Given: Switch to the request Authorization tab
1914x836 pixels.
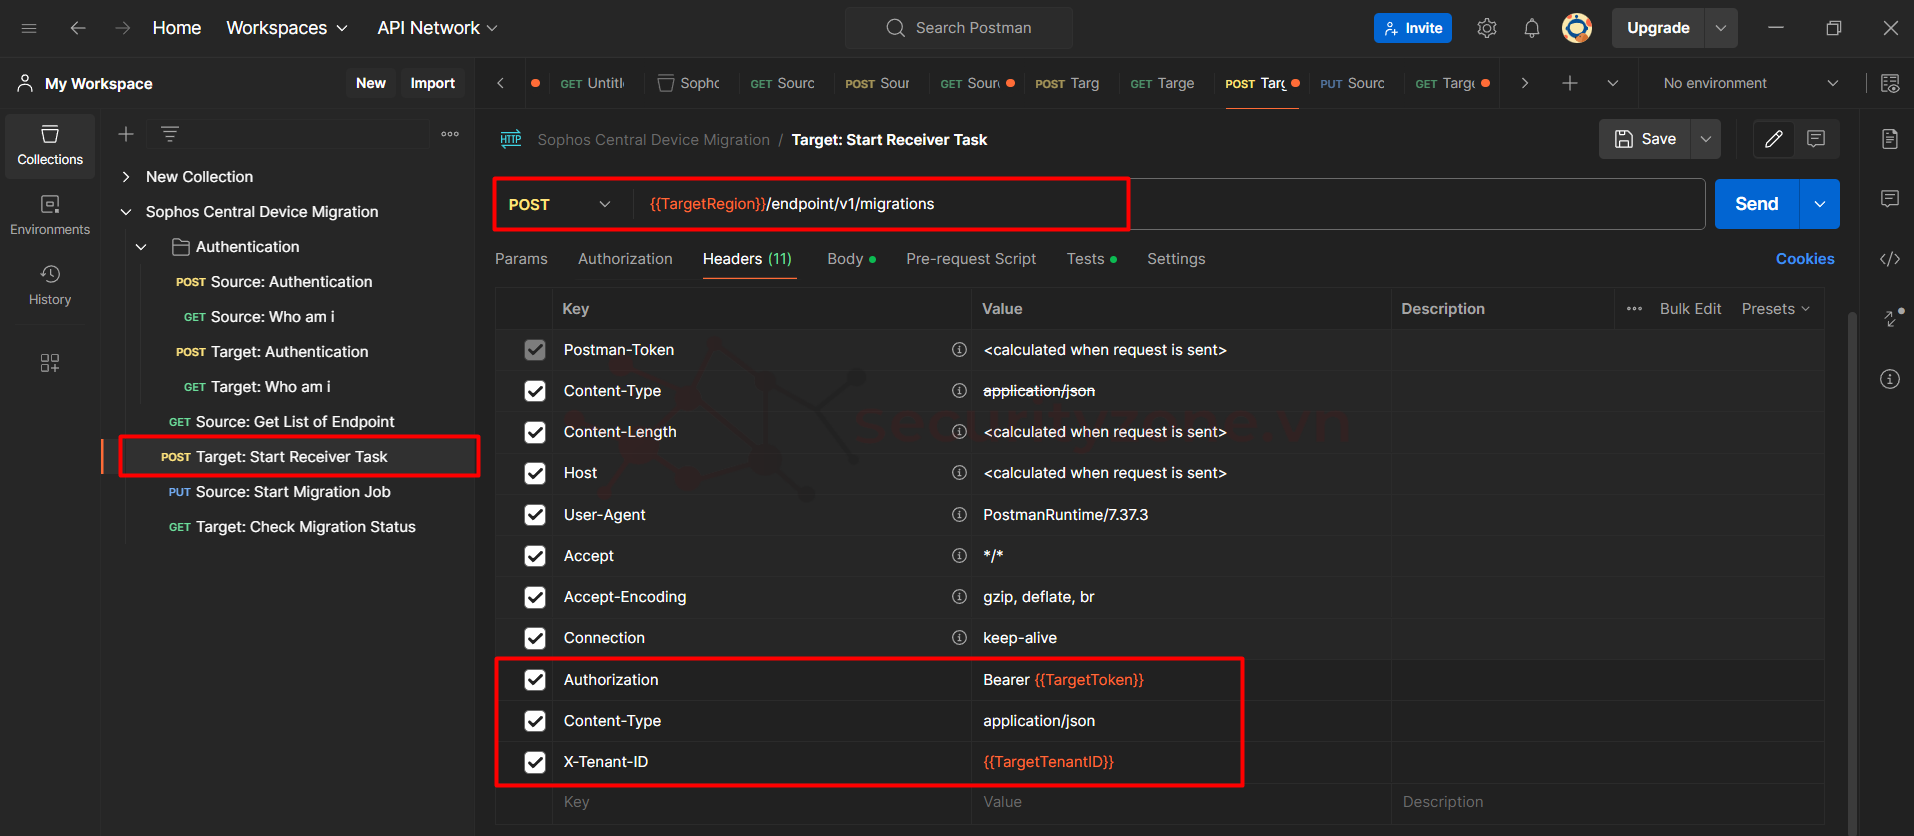Looking at the screenshot, I should [625, 259].
